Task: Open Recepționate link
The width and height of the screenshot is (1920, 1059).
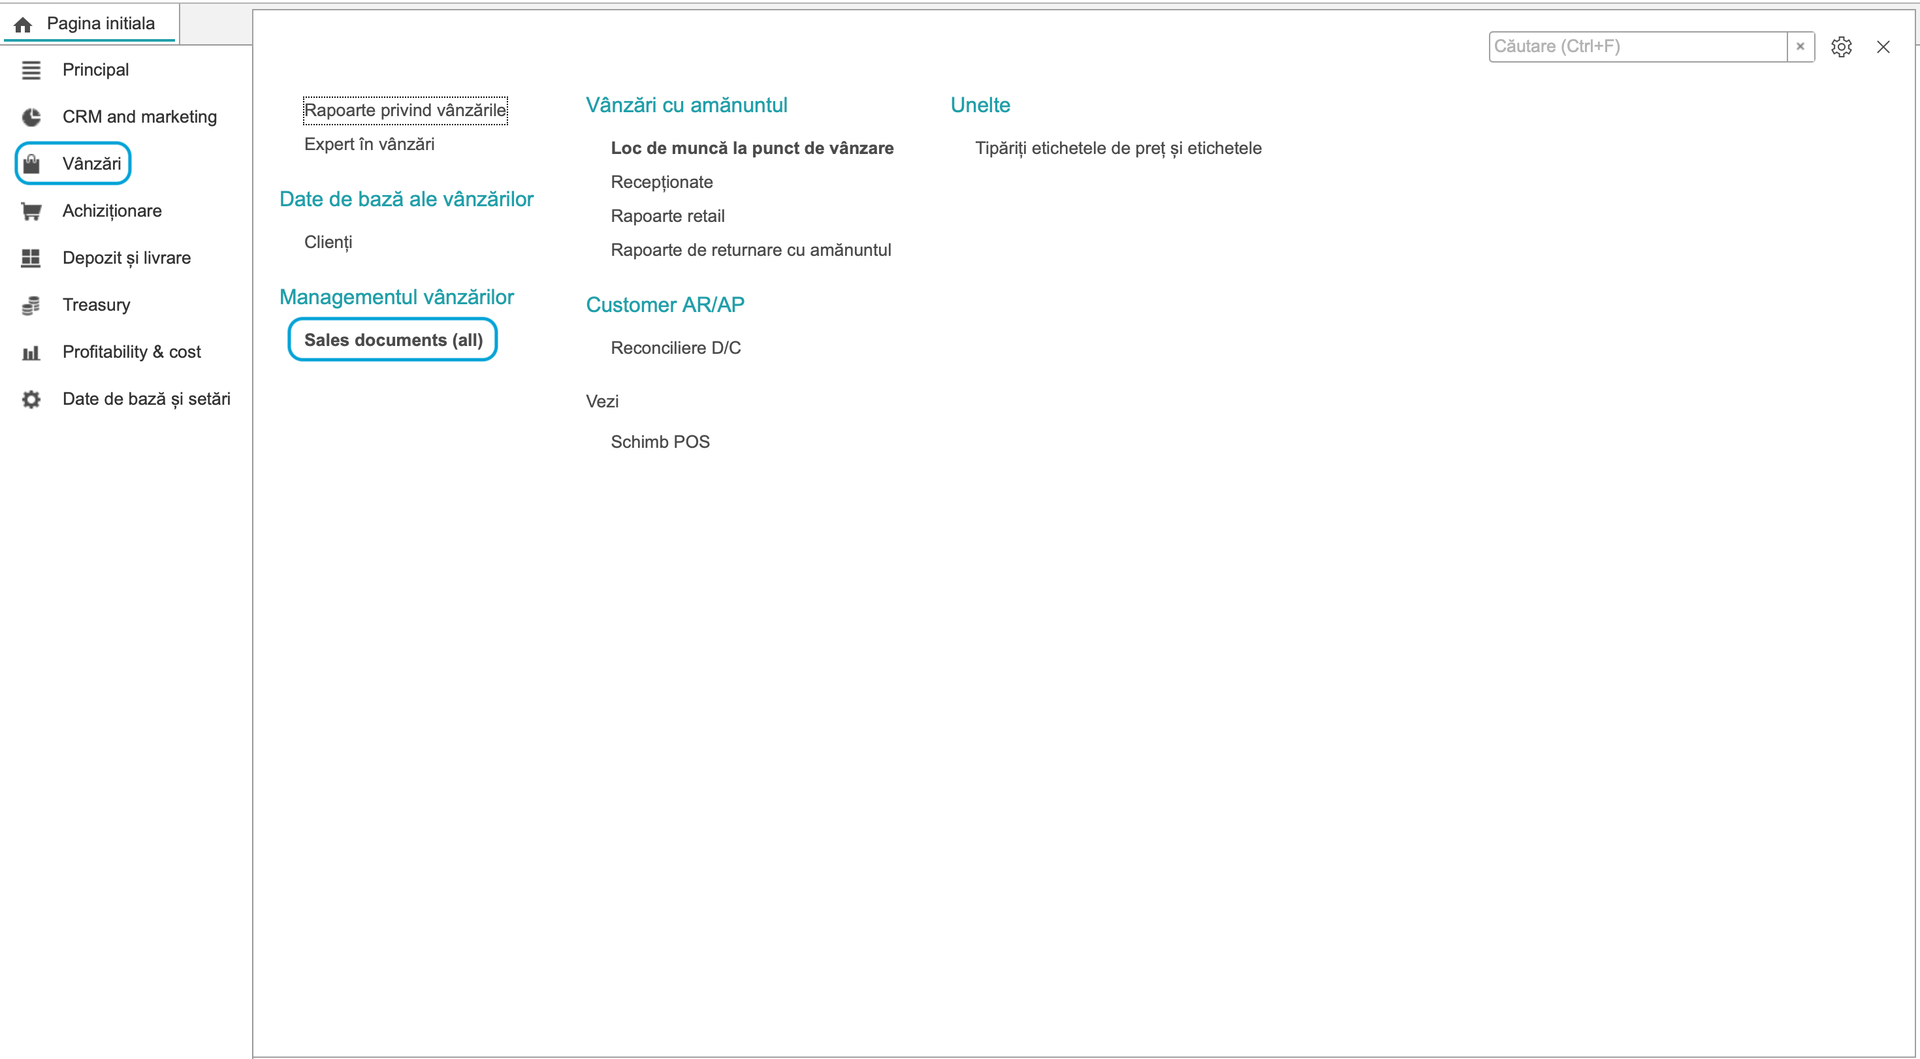Action: point(661,182)
